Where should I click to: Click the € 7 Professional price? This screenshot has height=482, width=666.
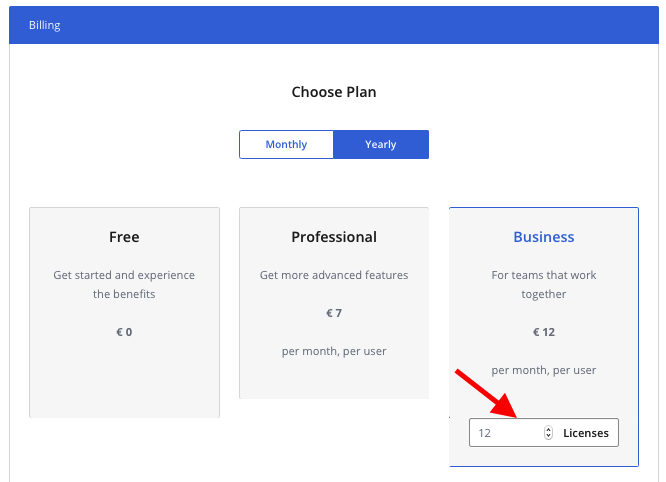pos(334,313)
